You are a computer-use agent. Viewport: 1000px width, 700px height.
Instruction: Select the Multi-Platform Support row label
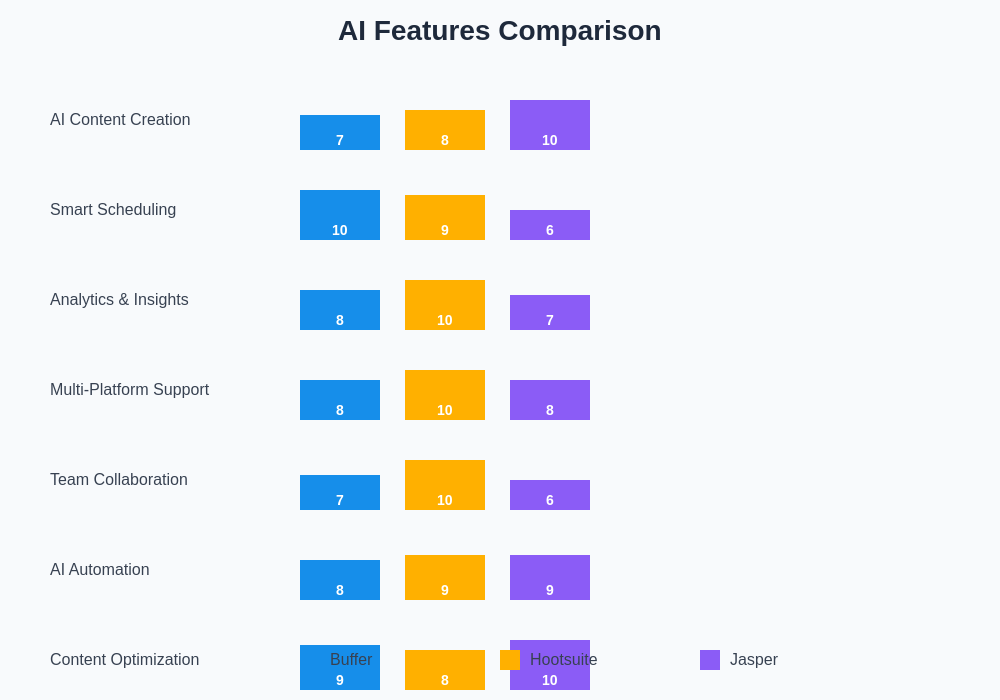(129, 390)
